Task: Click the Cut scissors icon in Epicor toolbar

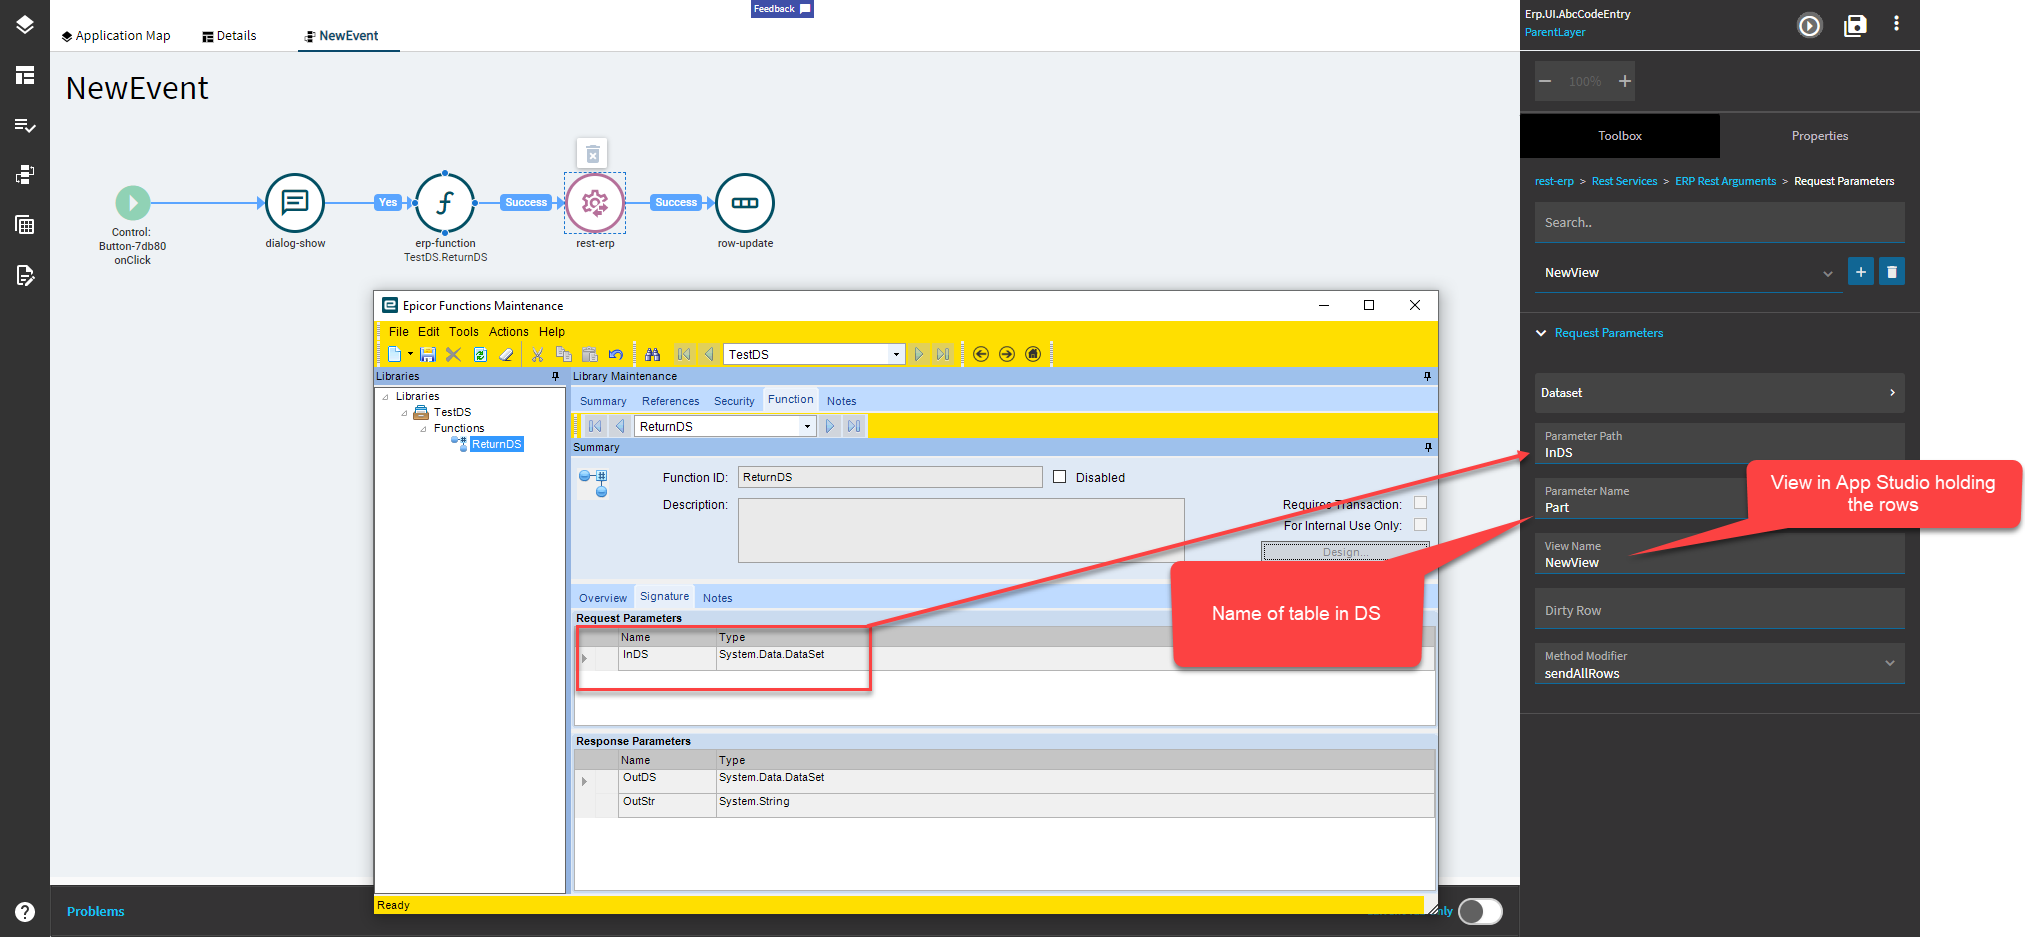Action: 537,354
